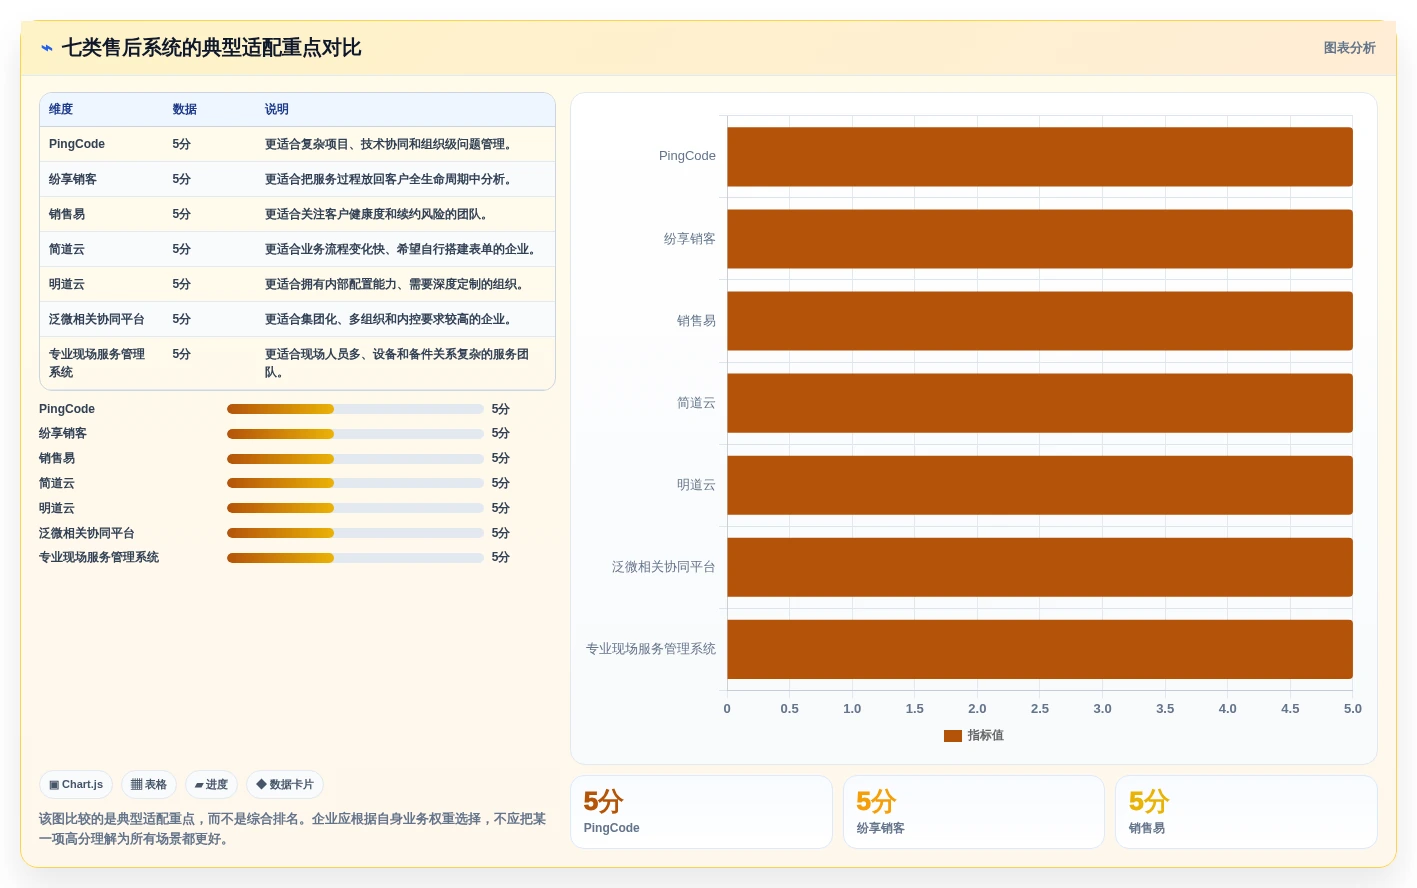This screenshot has height=888, width=1417.
Task: Click the 销售易 bar in the chart
Action: pyautogui.click(x=1040, y=321)
